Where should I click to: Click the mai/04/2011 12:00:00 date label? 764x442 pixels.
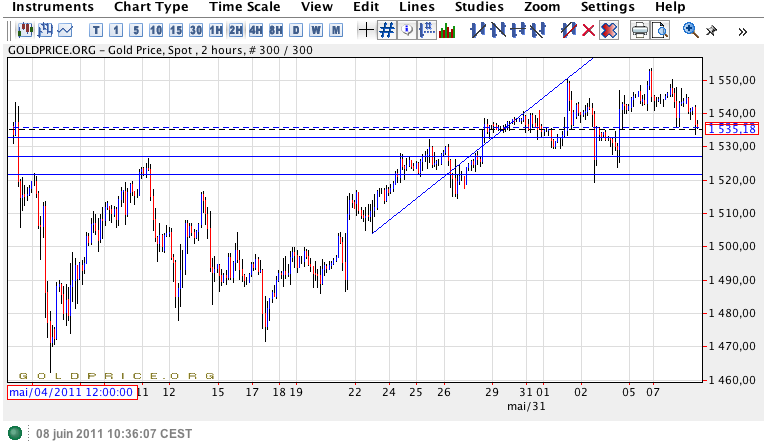coord(71,392)
